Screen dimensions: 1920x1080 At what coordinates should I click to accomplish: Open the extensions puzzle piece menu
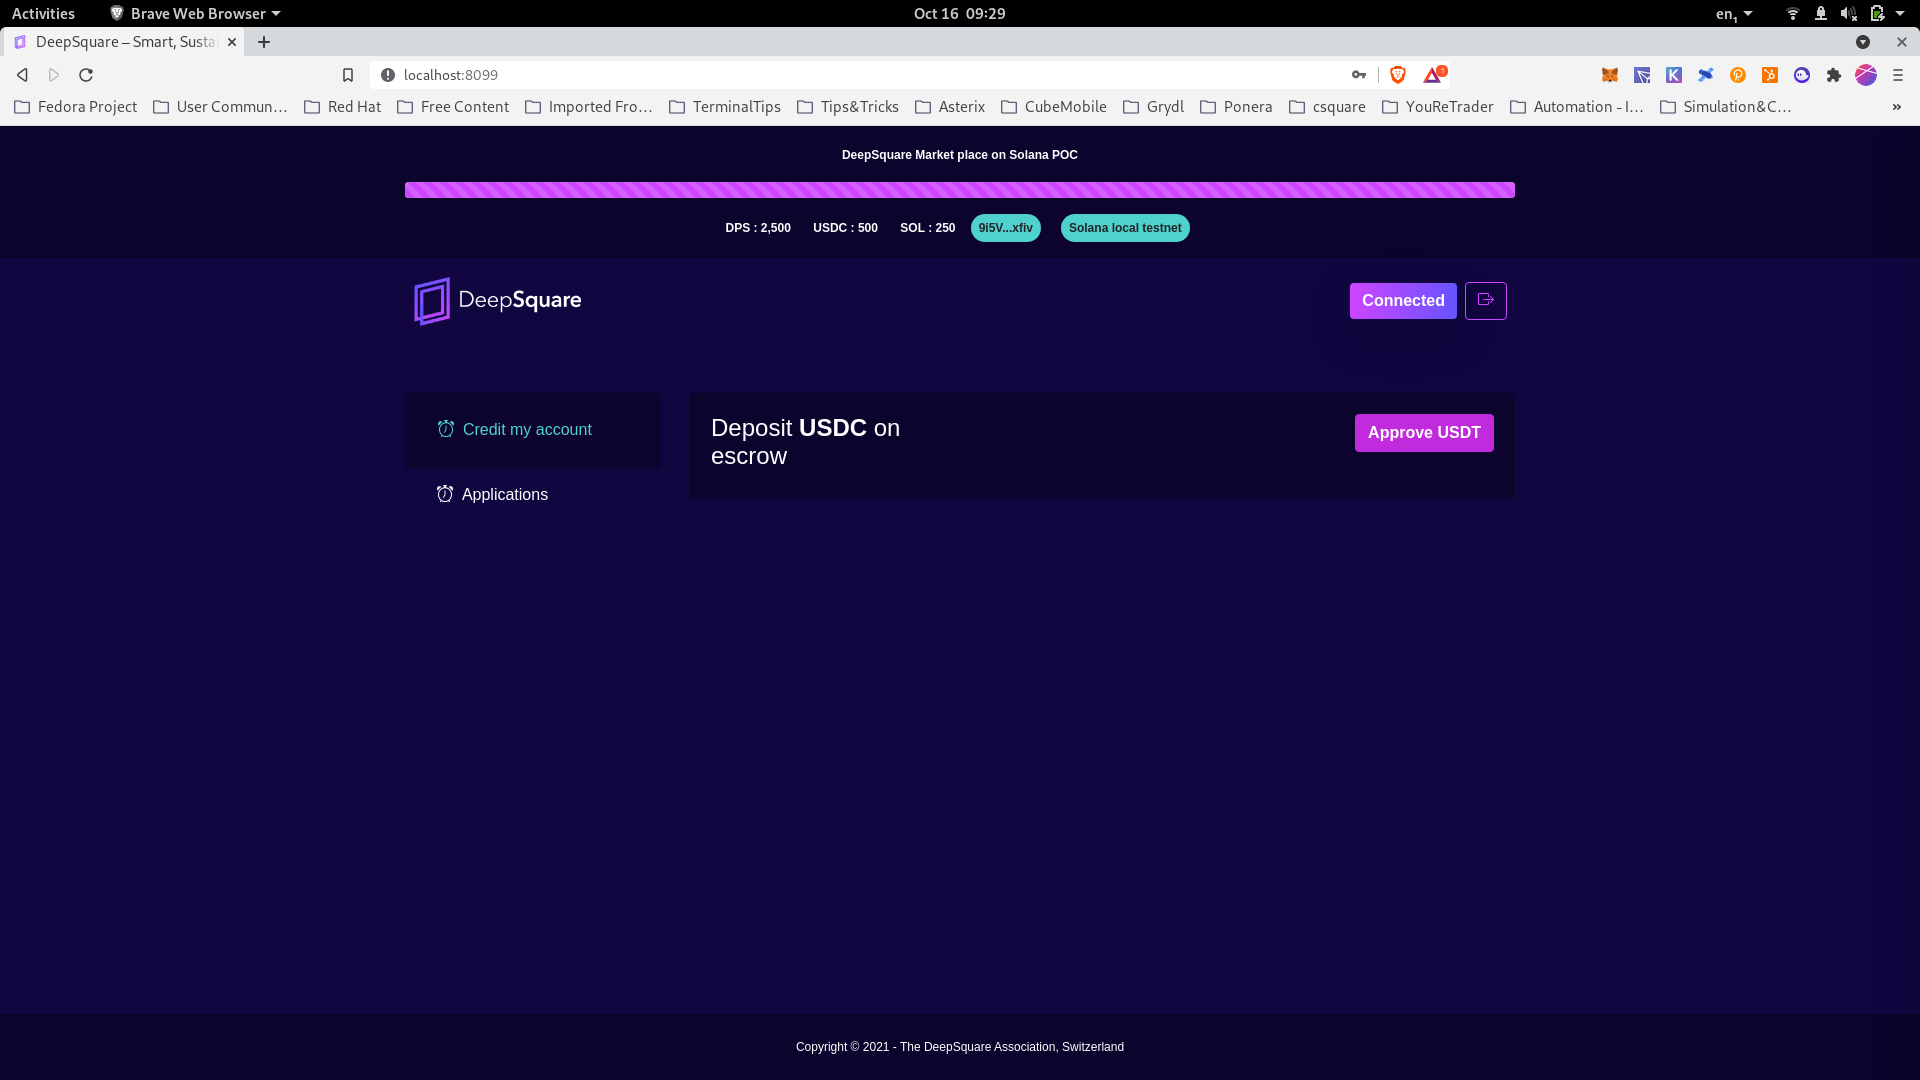coord(1834,75)
